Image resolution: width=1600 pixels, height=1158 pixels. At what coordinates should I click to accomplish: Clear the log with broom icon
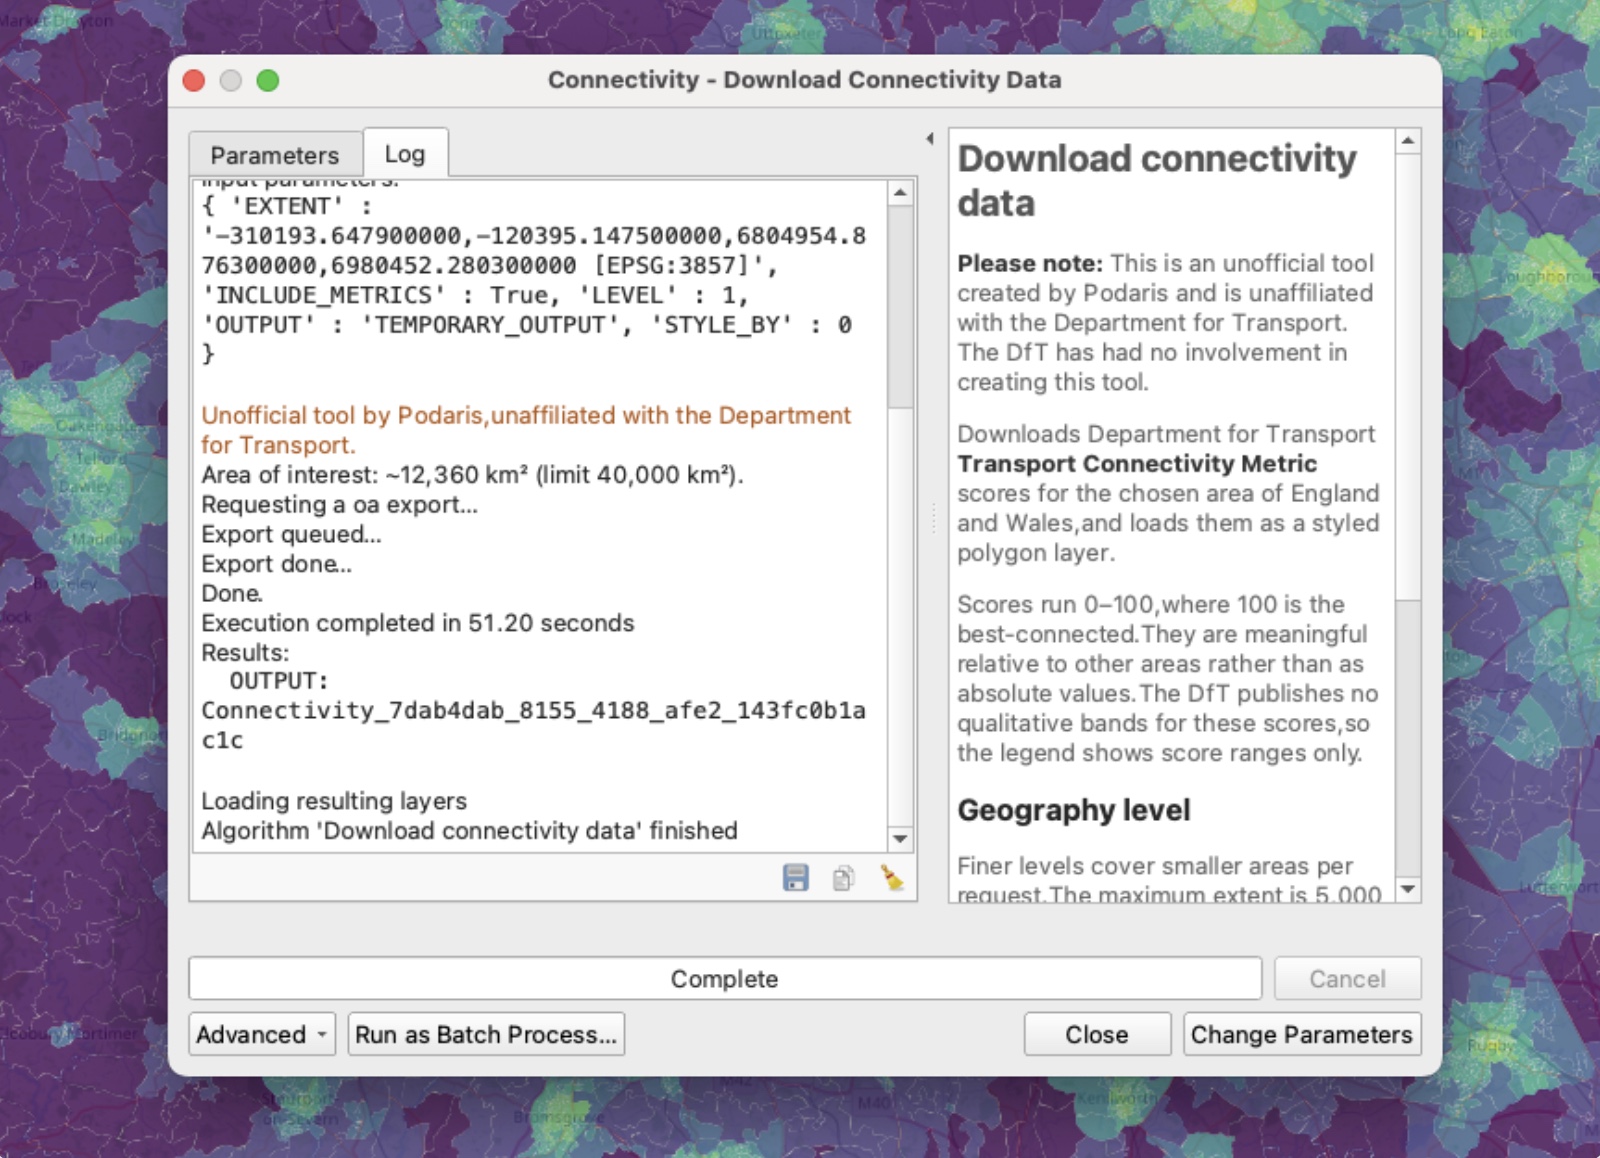click(x=891, y=878)
